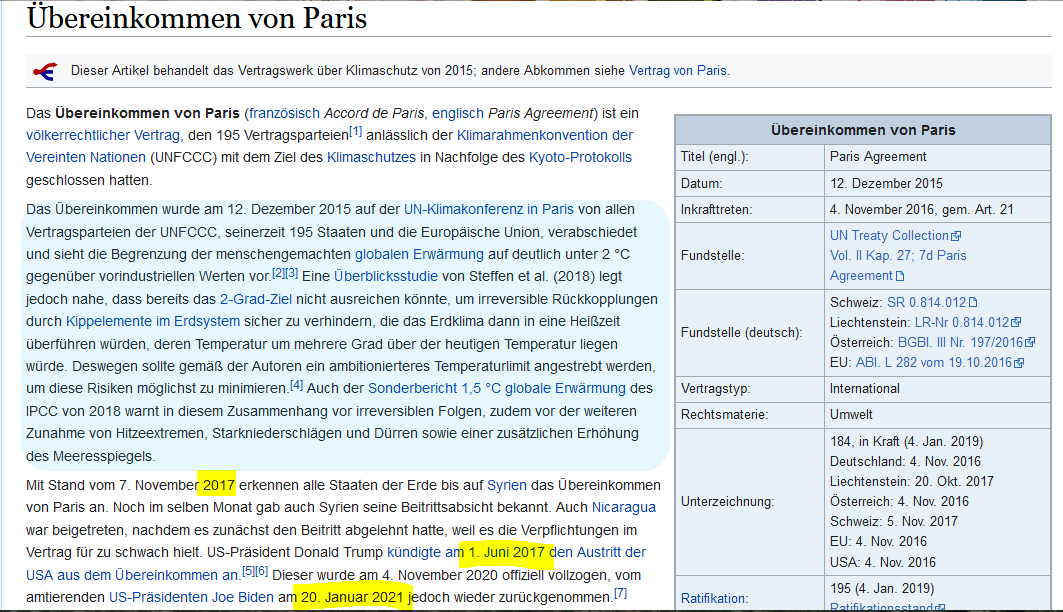This screenshot has height=612, width=1063.
Task: Open footnote reference [7]
Action: click(x=620, y=594)
